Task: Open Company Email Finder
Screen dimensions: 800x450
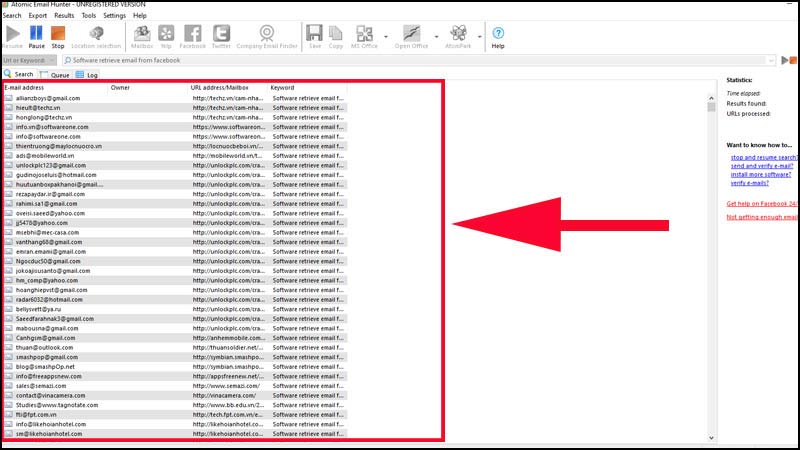Action: coord(267,36)
